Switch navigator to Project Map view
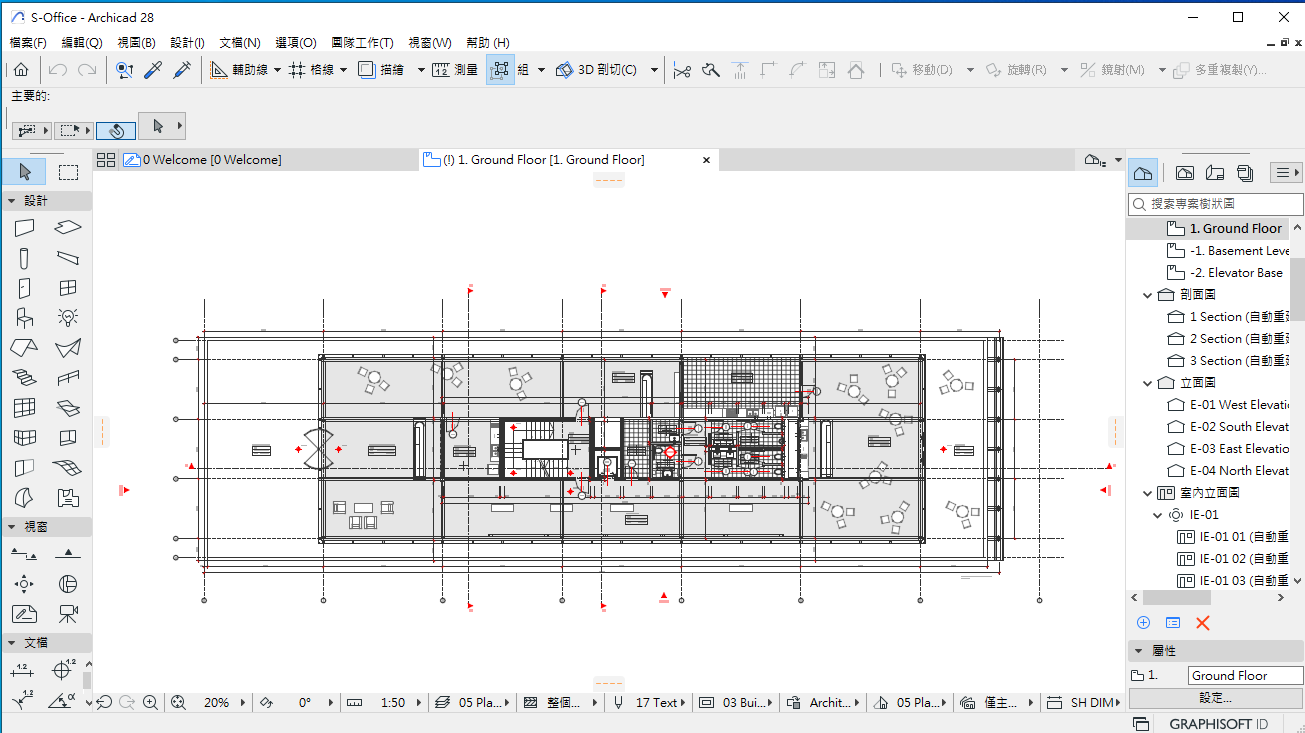 pos(1143,173)
